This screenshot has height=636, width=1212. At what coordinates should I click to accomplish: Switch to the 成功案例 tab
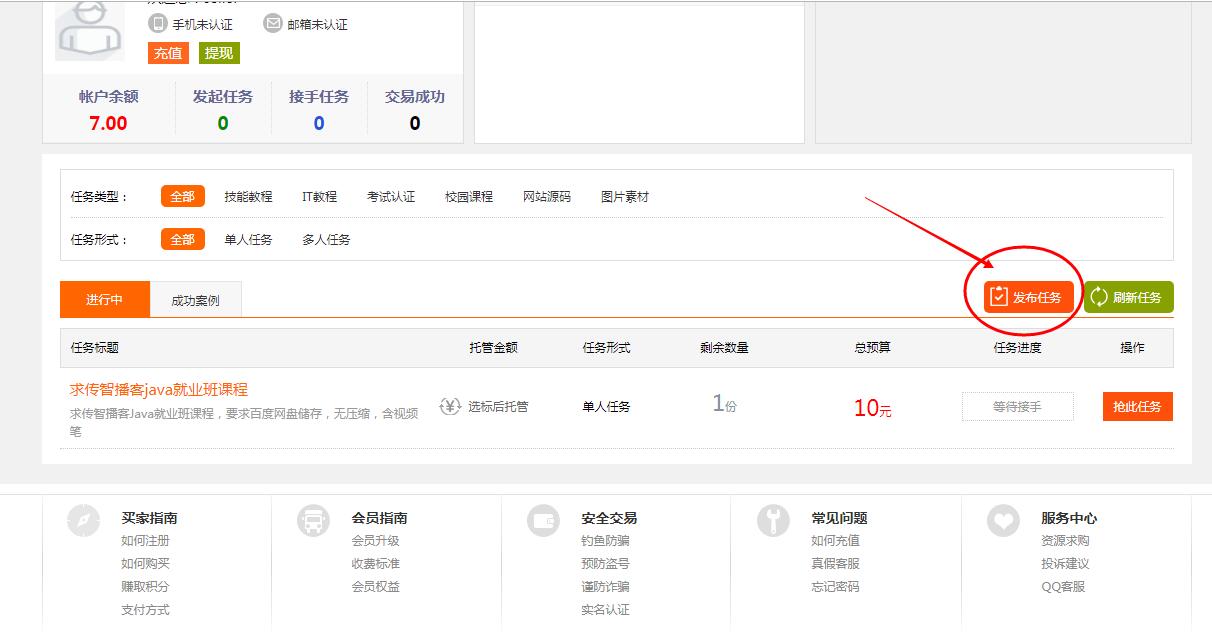pyautogui.click(x=195, y=300)
